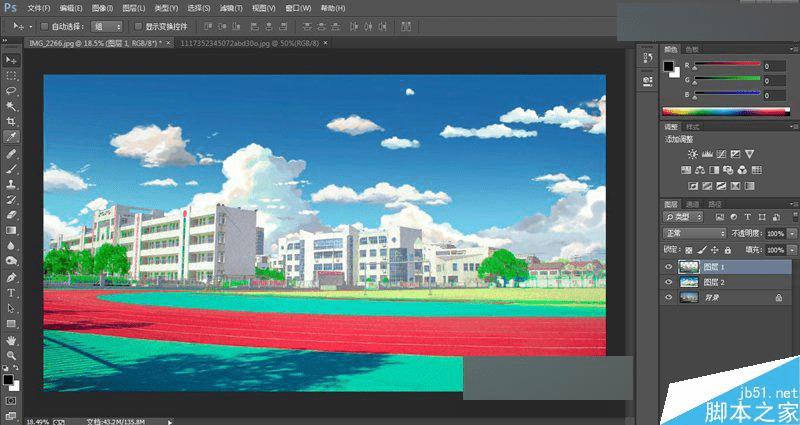Toggle Quick Mask mode icon
This screenshot has width=800, height=425.
point(11,401)
